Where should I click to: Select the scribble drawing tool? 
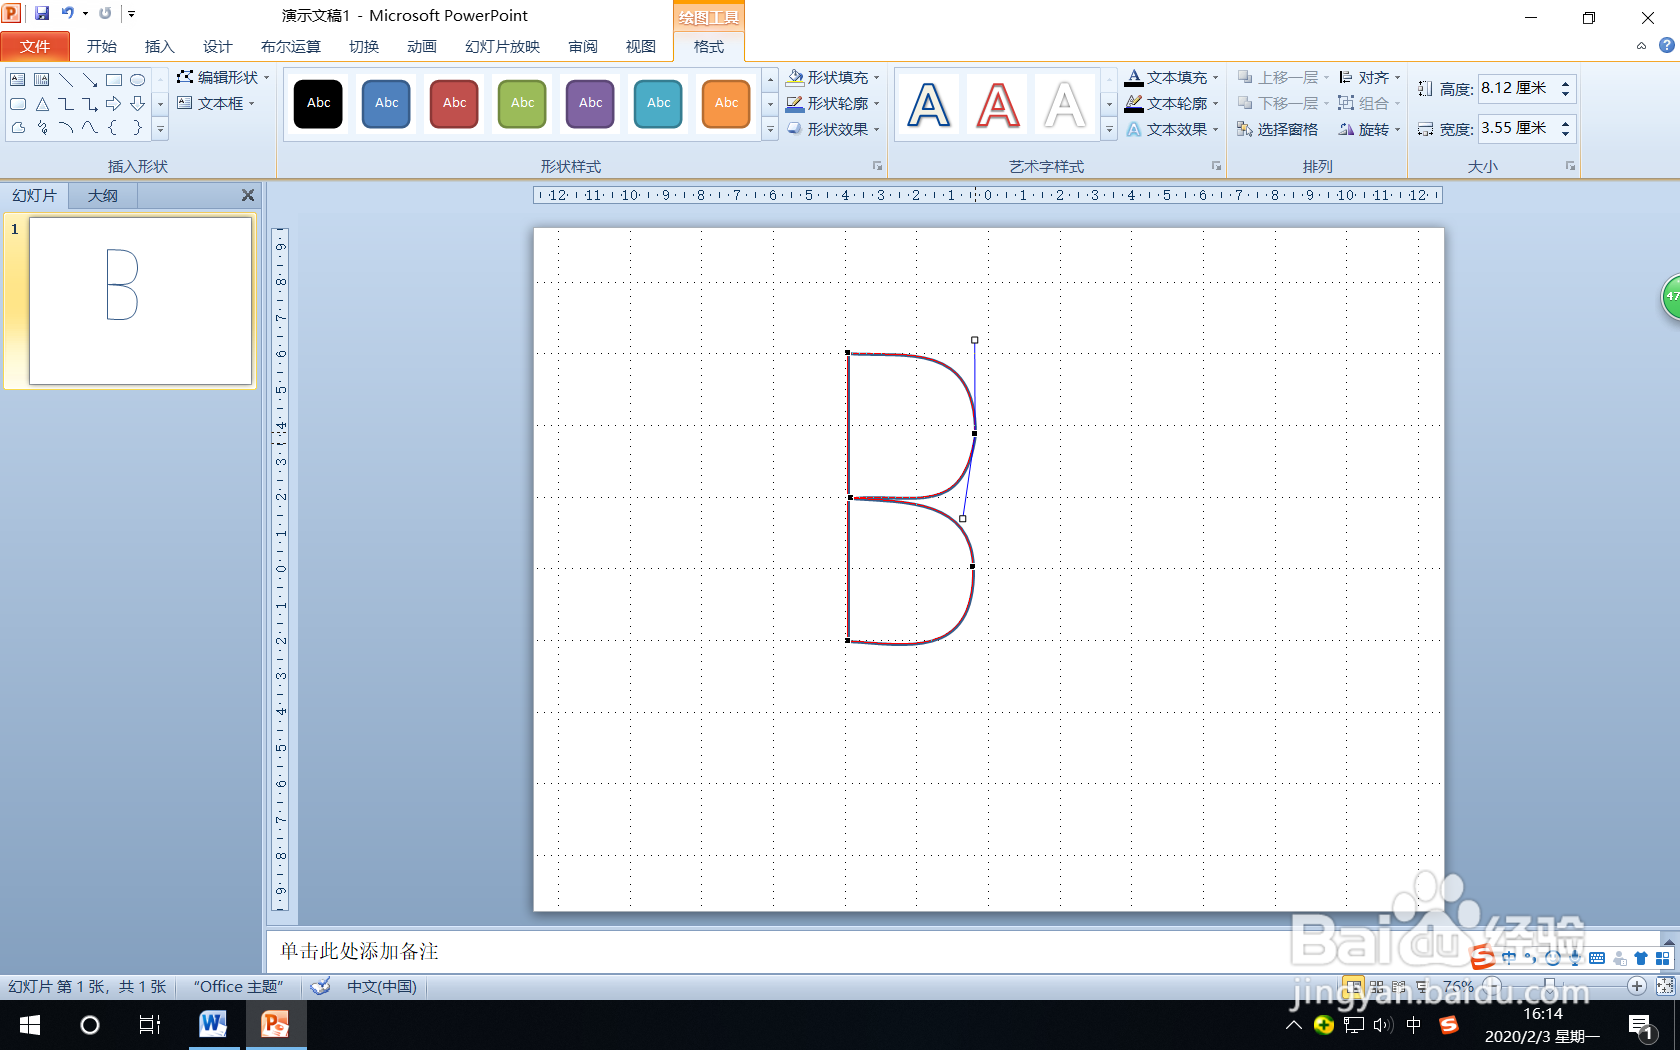42,127
